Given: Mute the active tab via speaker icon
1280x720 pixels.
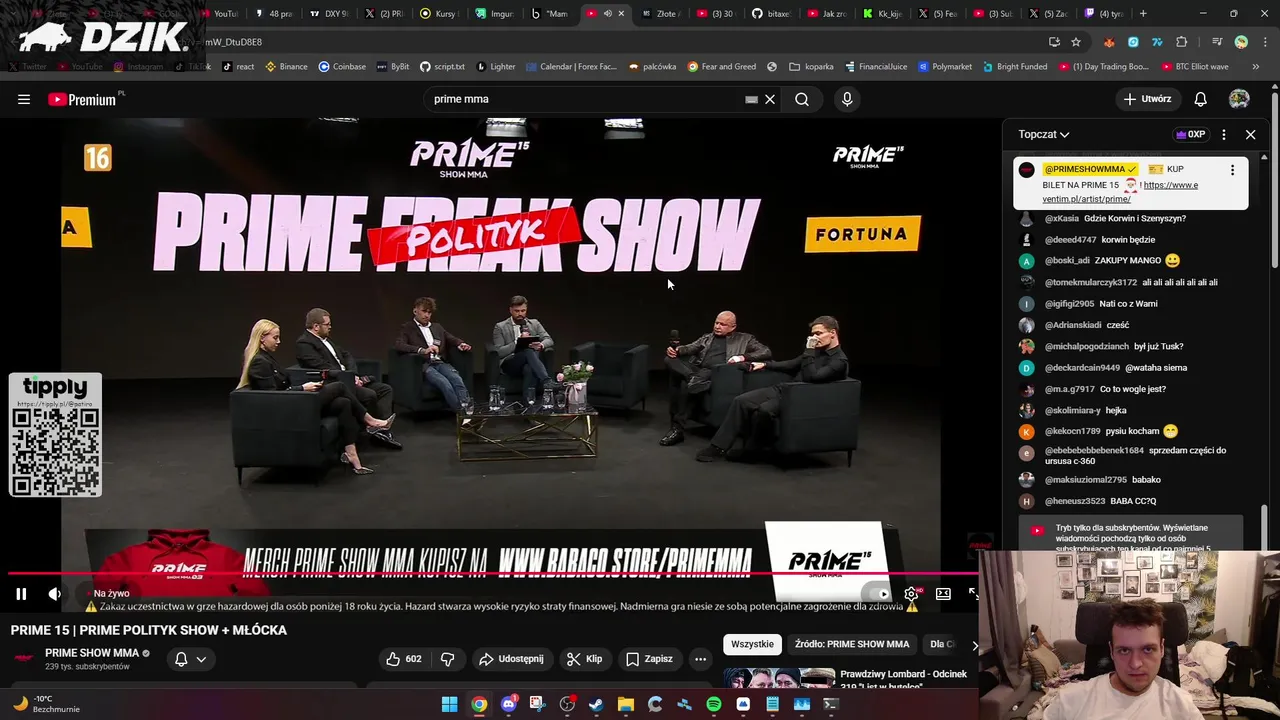Looking at the screenshot, I should point(607,14).
